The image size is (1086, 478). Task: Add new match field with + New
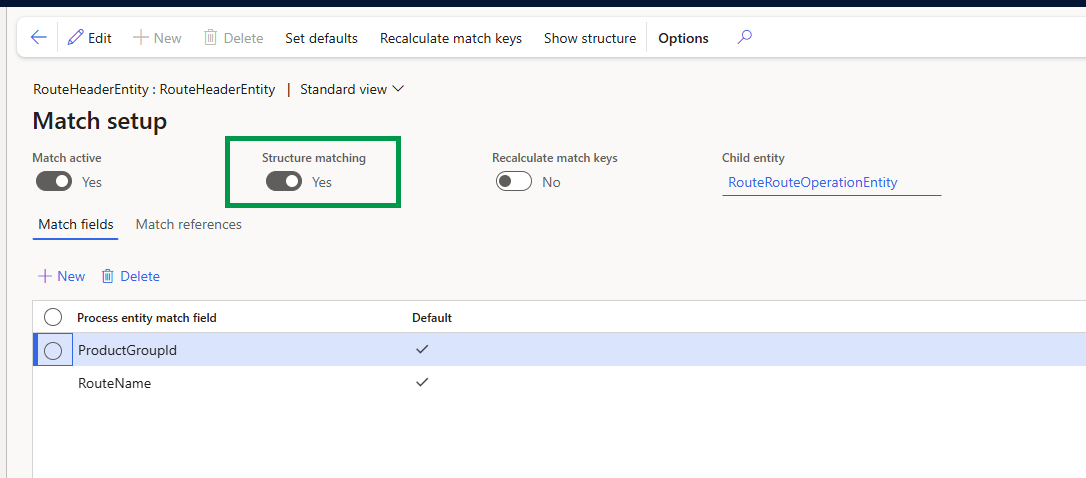click(62, 276)
